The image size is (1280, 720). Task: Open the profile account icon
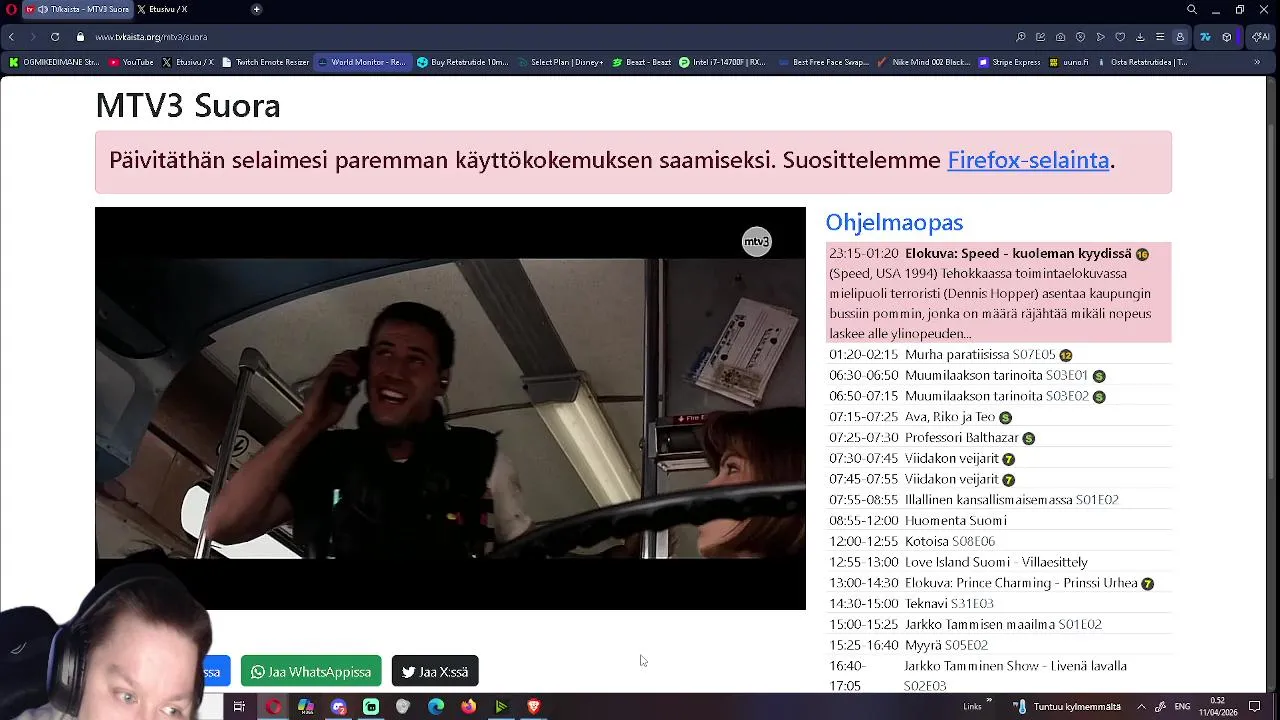pos(1180,37)
